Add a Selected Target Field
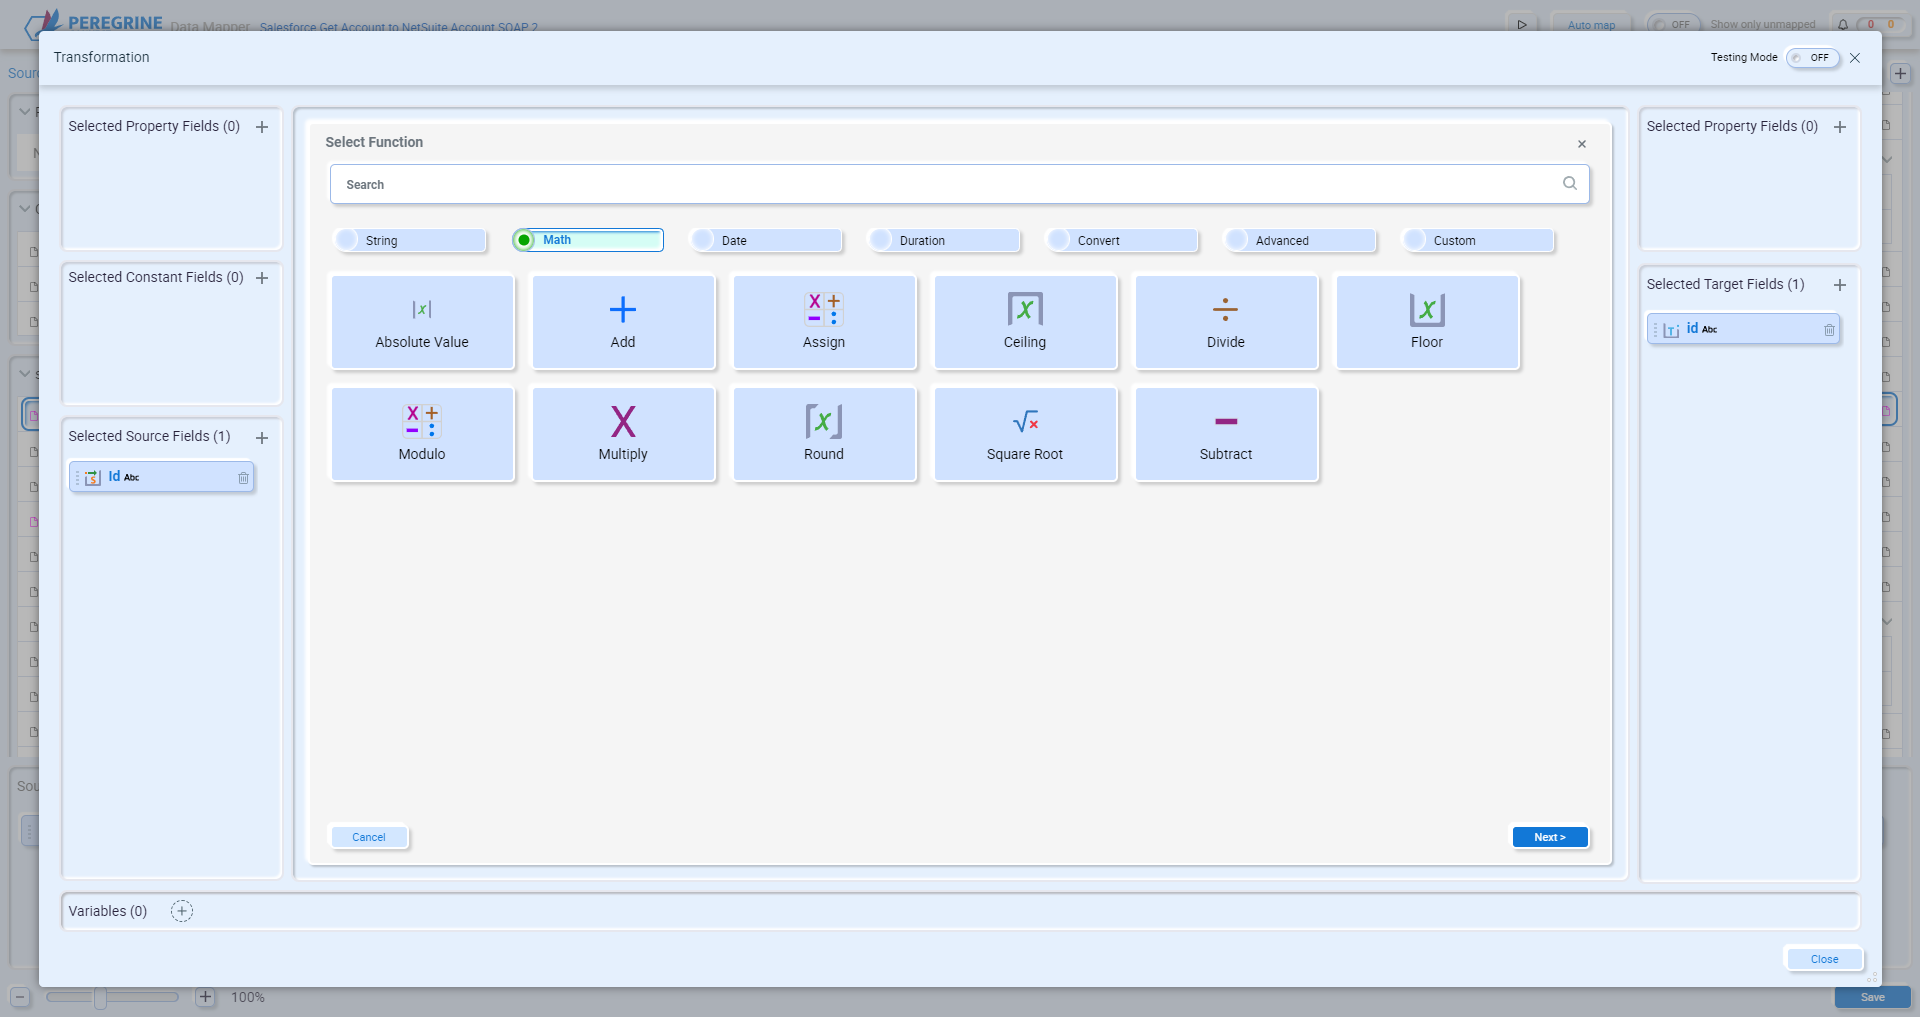Viewport: 1920px width, 1017px height. (1839, 285)
